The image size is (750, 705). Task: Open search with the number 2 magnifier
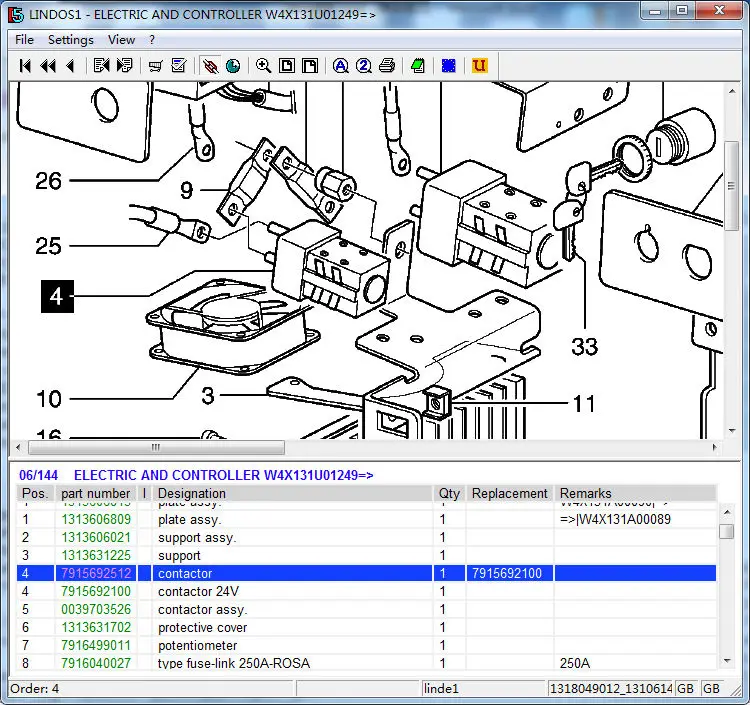tap(364, 66)
